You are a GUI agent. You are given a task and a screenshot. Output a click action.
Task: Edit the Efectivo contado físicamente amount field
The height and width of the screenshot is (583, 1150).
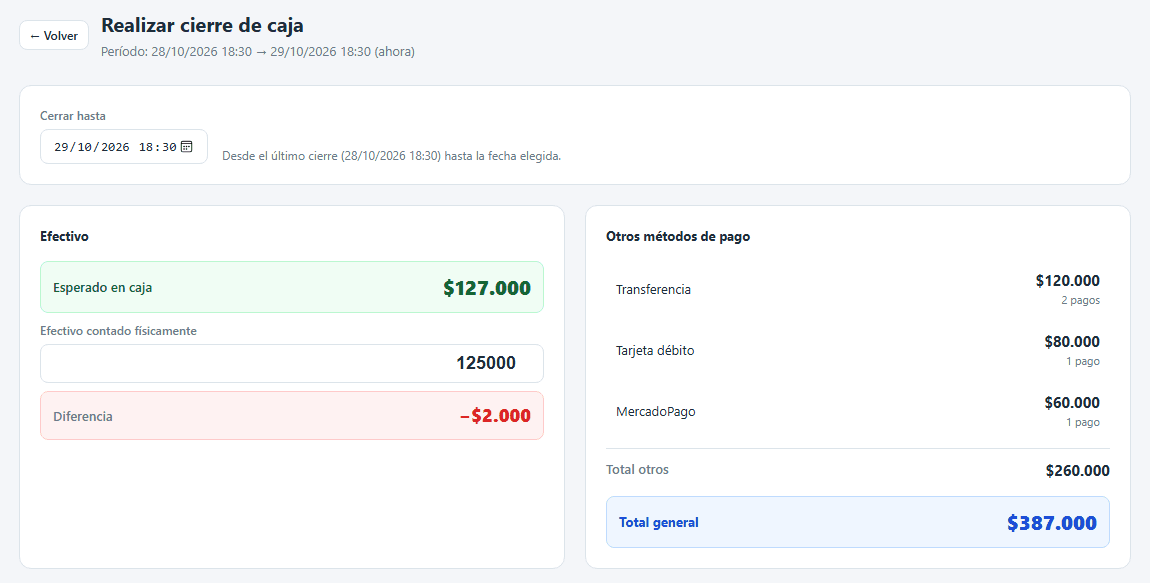(292, 363)
